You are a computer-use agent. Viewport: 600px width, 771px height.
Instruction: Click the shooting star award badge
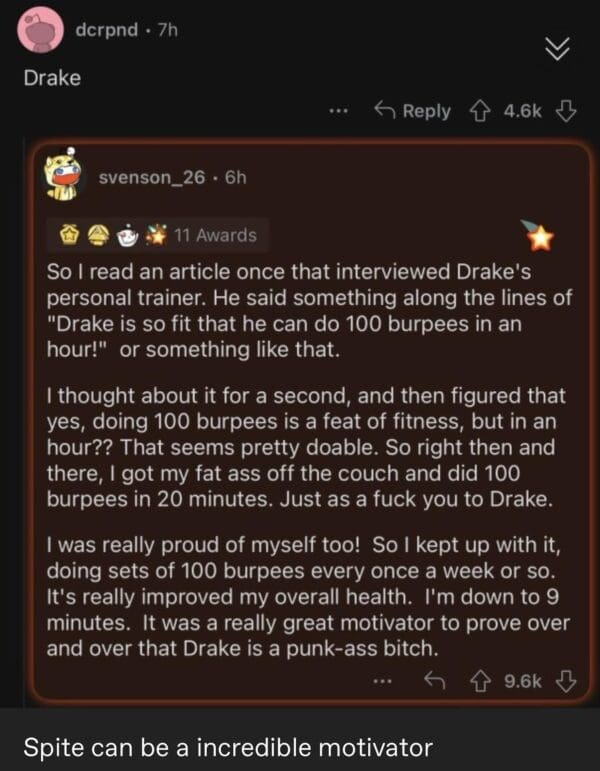tap(539, 234)
